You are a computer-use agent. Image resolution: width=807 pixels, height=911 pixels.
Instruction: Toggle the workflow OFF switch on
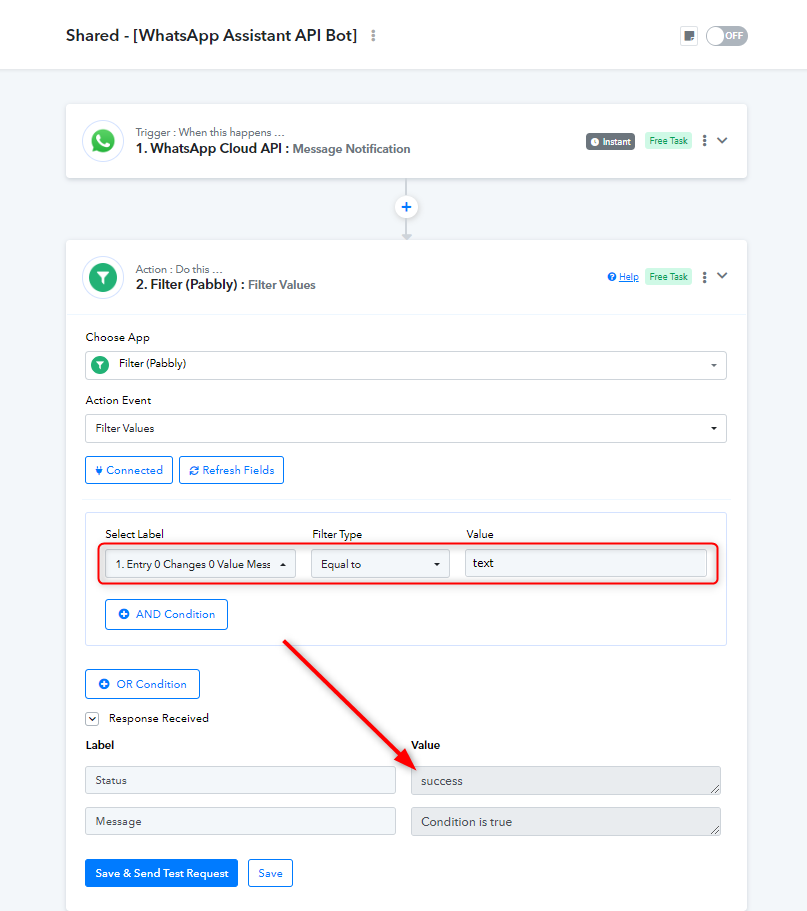tap(727, 36)
